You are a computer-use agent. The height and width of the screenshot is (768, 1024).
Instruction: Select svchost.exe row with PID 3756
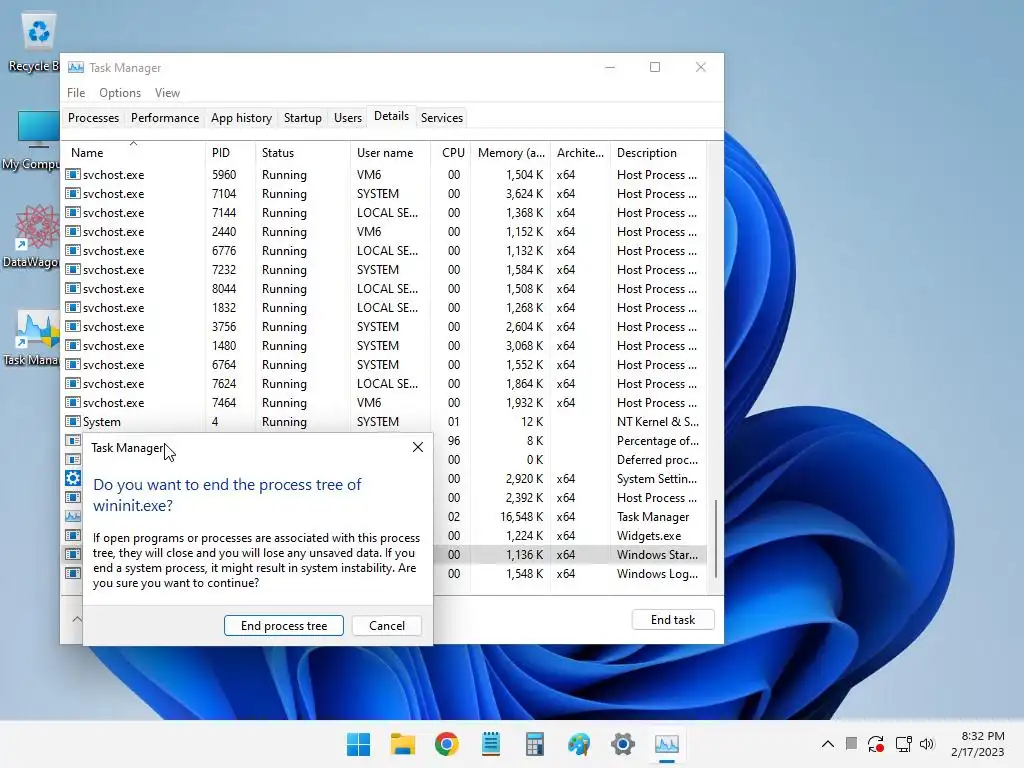(x=384, y=327)
